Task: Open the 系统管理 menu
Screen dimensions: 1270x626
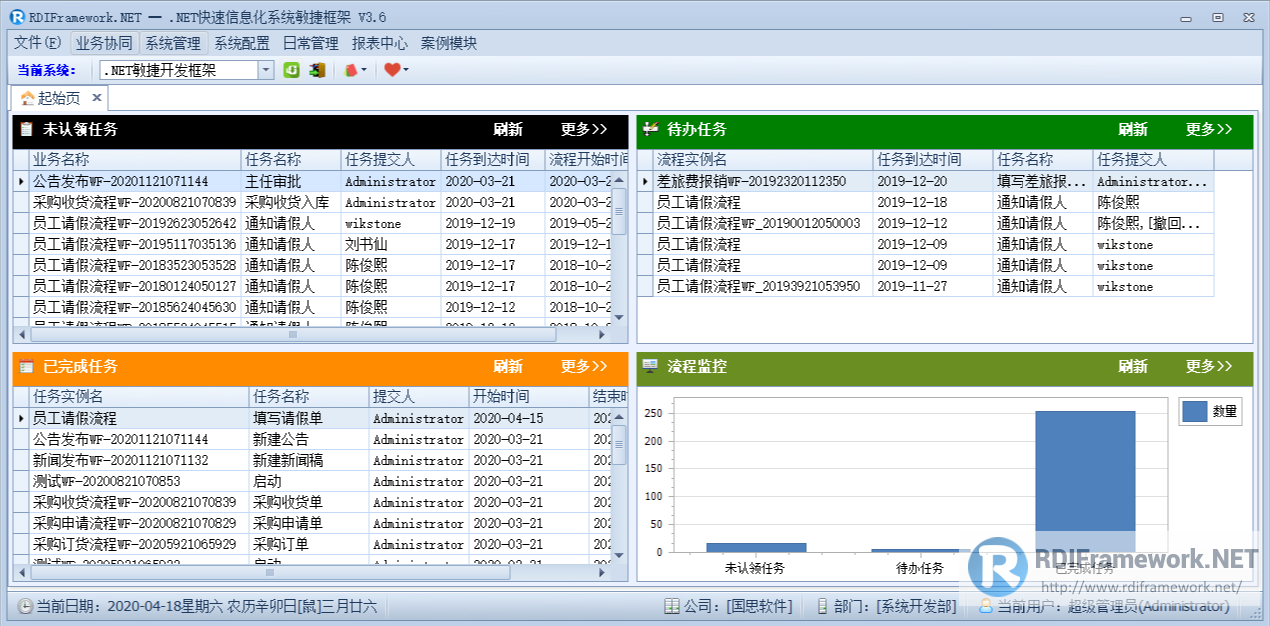Action: click(x=172, y=42)
